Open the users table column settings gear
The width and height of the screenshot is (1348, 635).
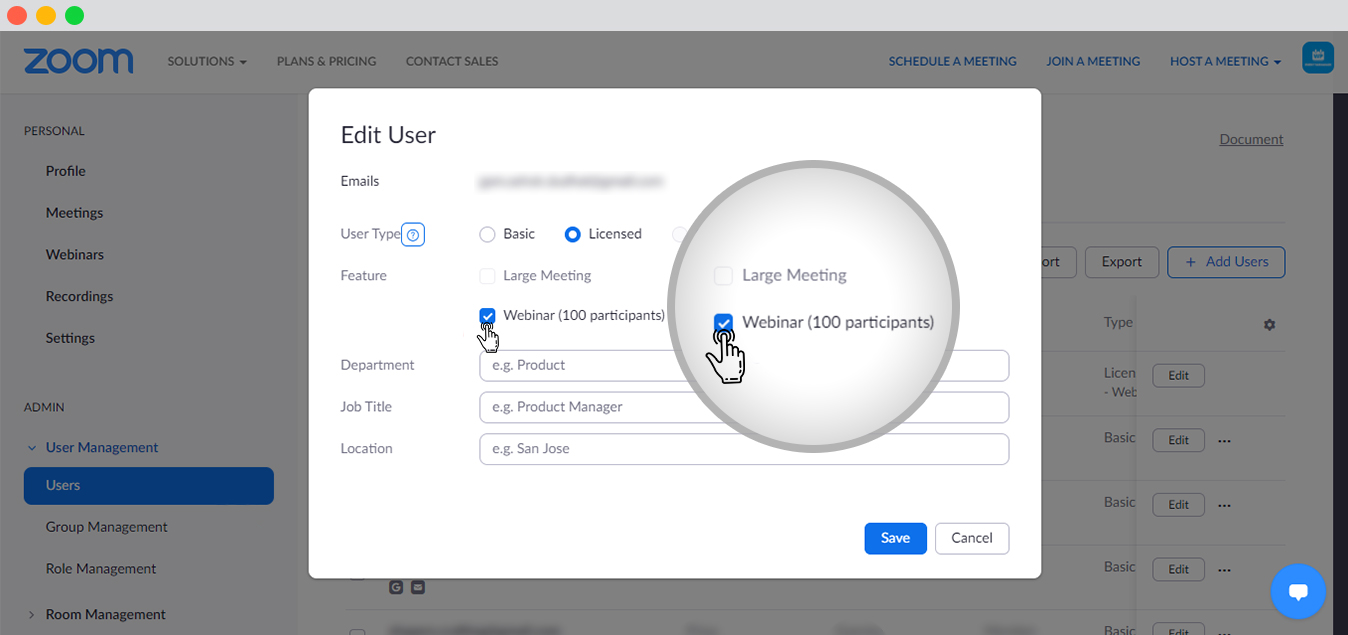(x=1269, y=325)
